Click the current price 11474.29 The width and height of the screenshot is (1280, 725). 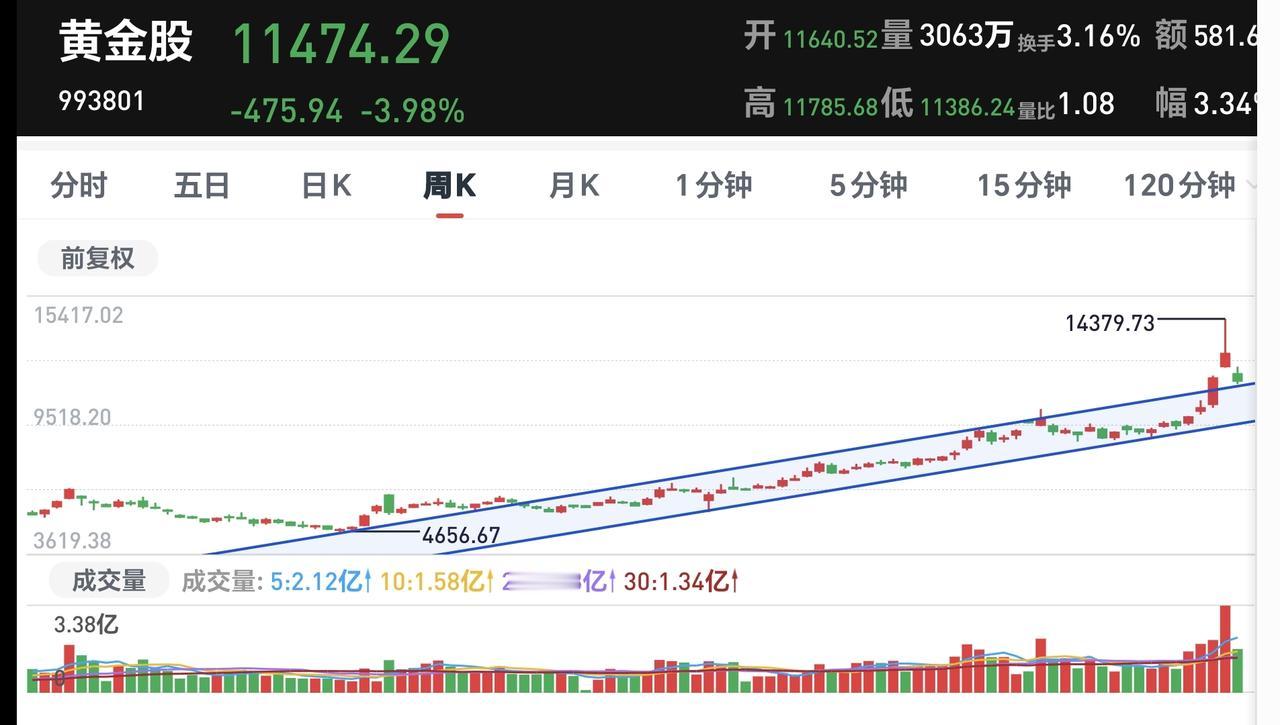click(x=341, y=44)
